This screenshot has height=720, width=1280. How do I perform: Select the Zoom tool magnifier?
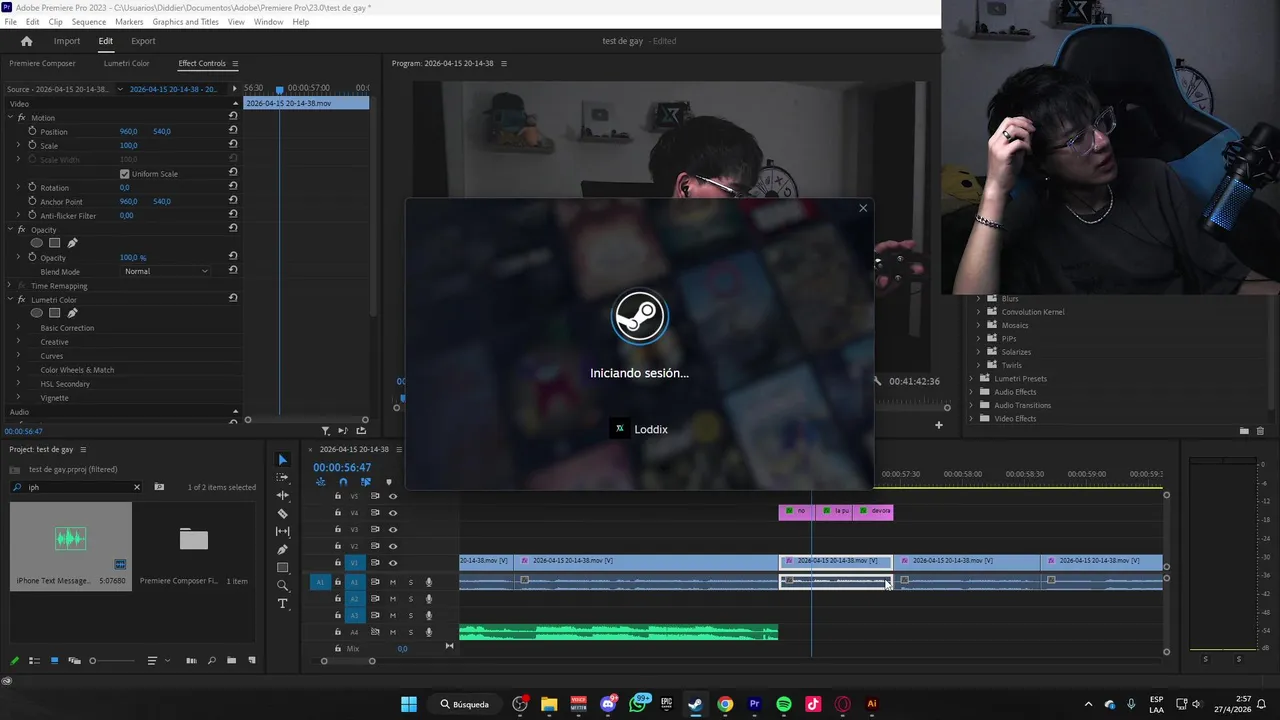(282, 586)
